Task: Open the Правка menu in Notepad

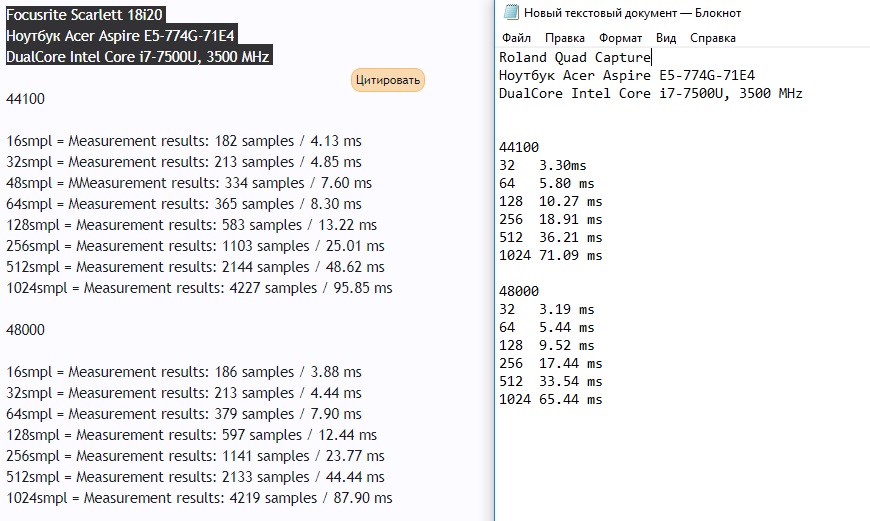Action: click(x=565, y=38)
